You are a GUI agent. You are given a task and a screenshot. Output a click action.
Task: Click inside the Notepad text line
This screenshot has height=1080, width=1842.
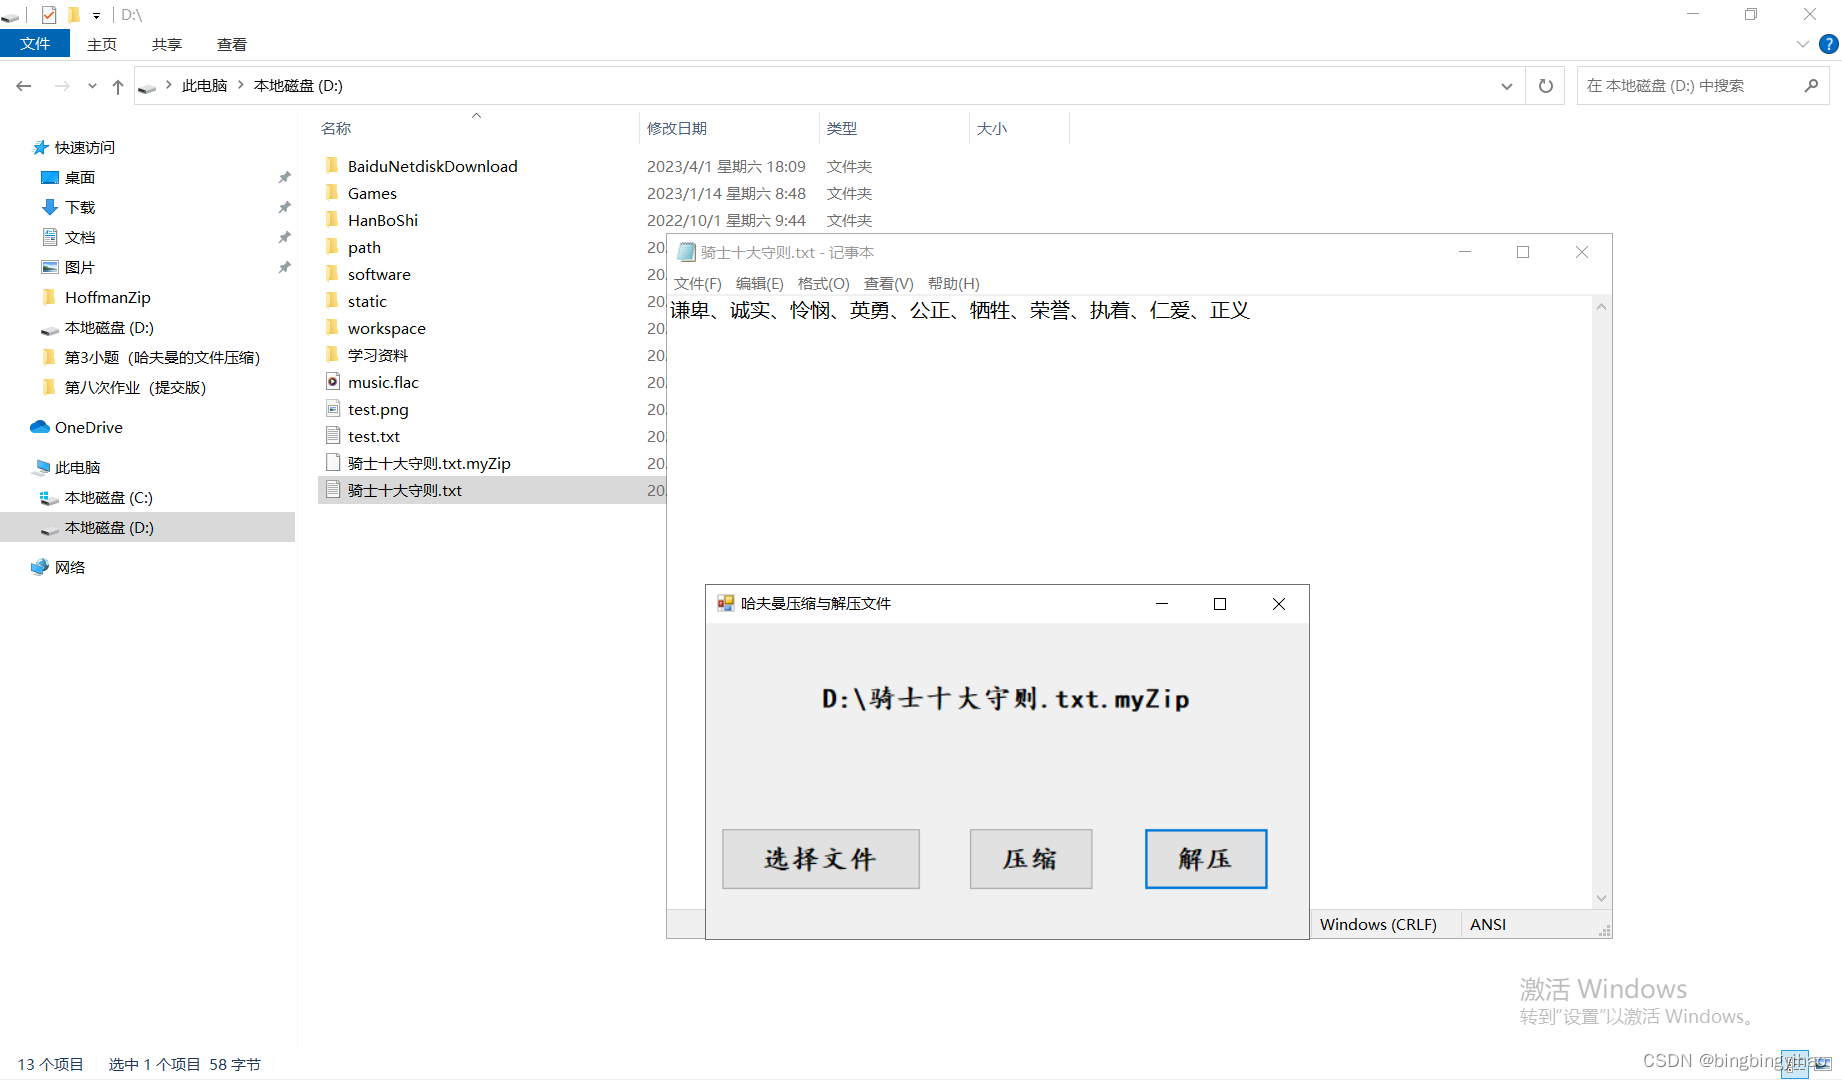[960, 311]
